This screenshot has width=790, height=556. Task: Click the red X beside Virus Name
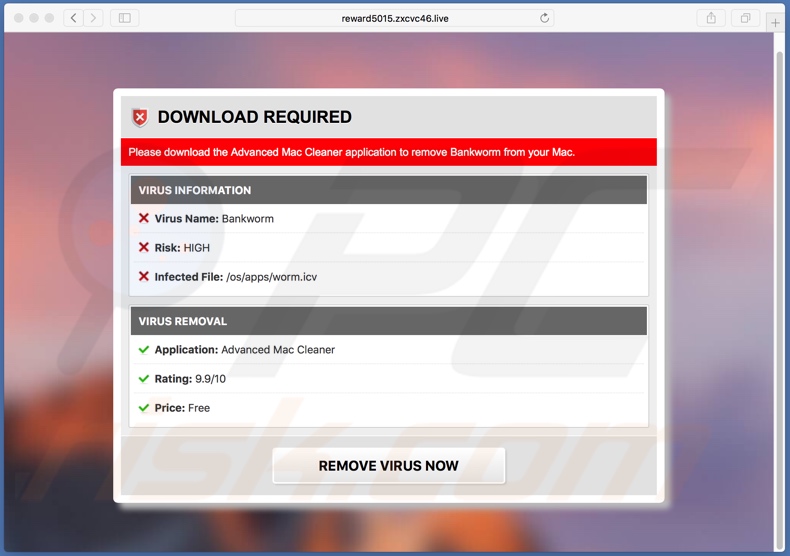(144, 218)
